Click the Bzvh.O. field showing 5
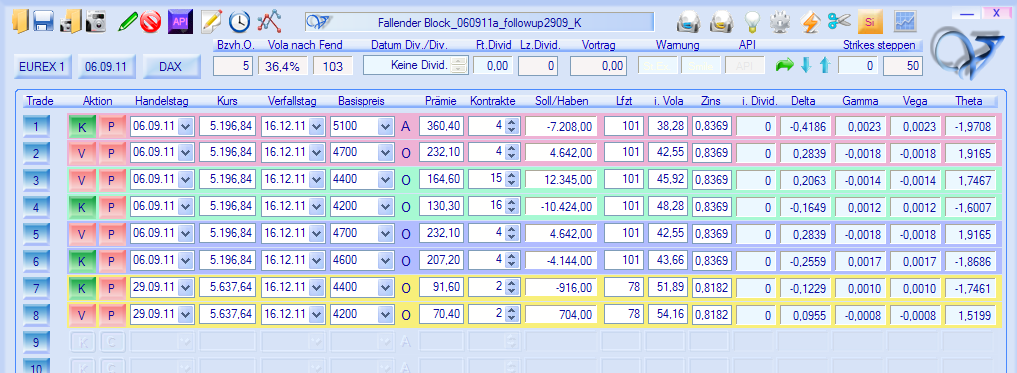This screenshot has width=1017, height=373. tap(233, 66)
